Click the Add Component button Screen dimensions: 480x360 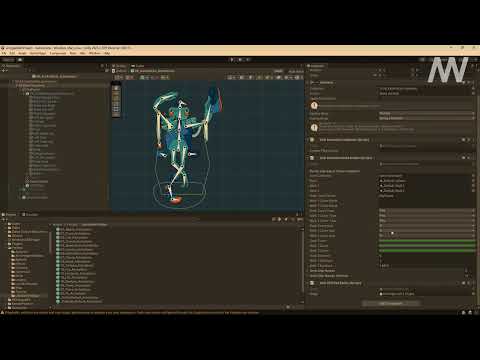click(391, 304)
